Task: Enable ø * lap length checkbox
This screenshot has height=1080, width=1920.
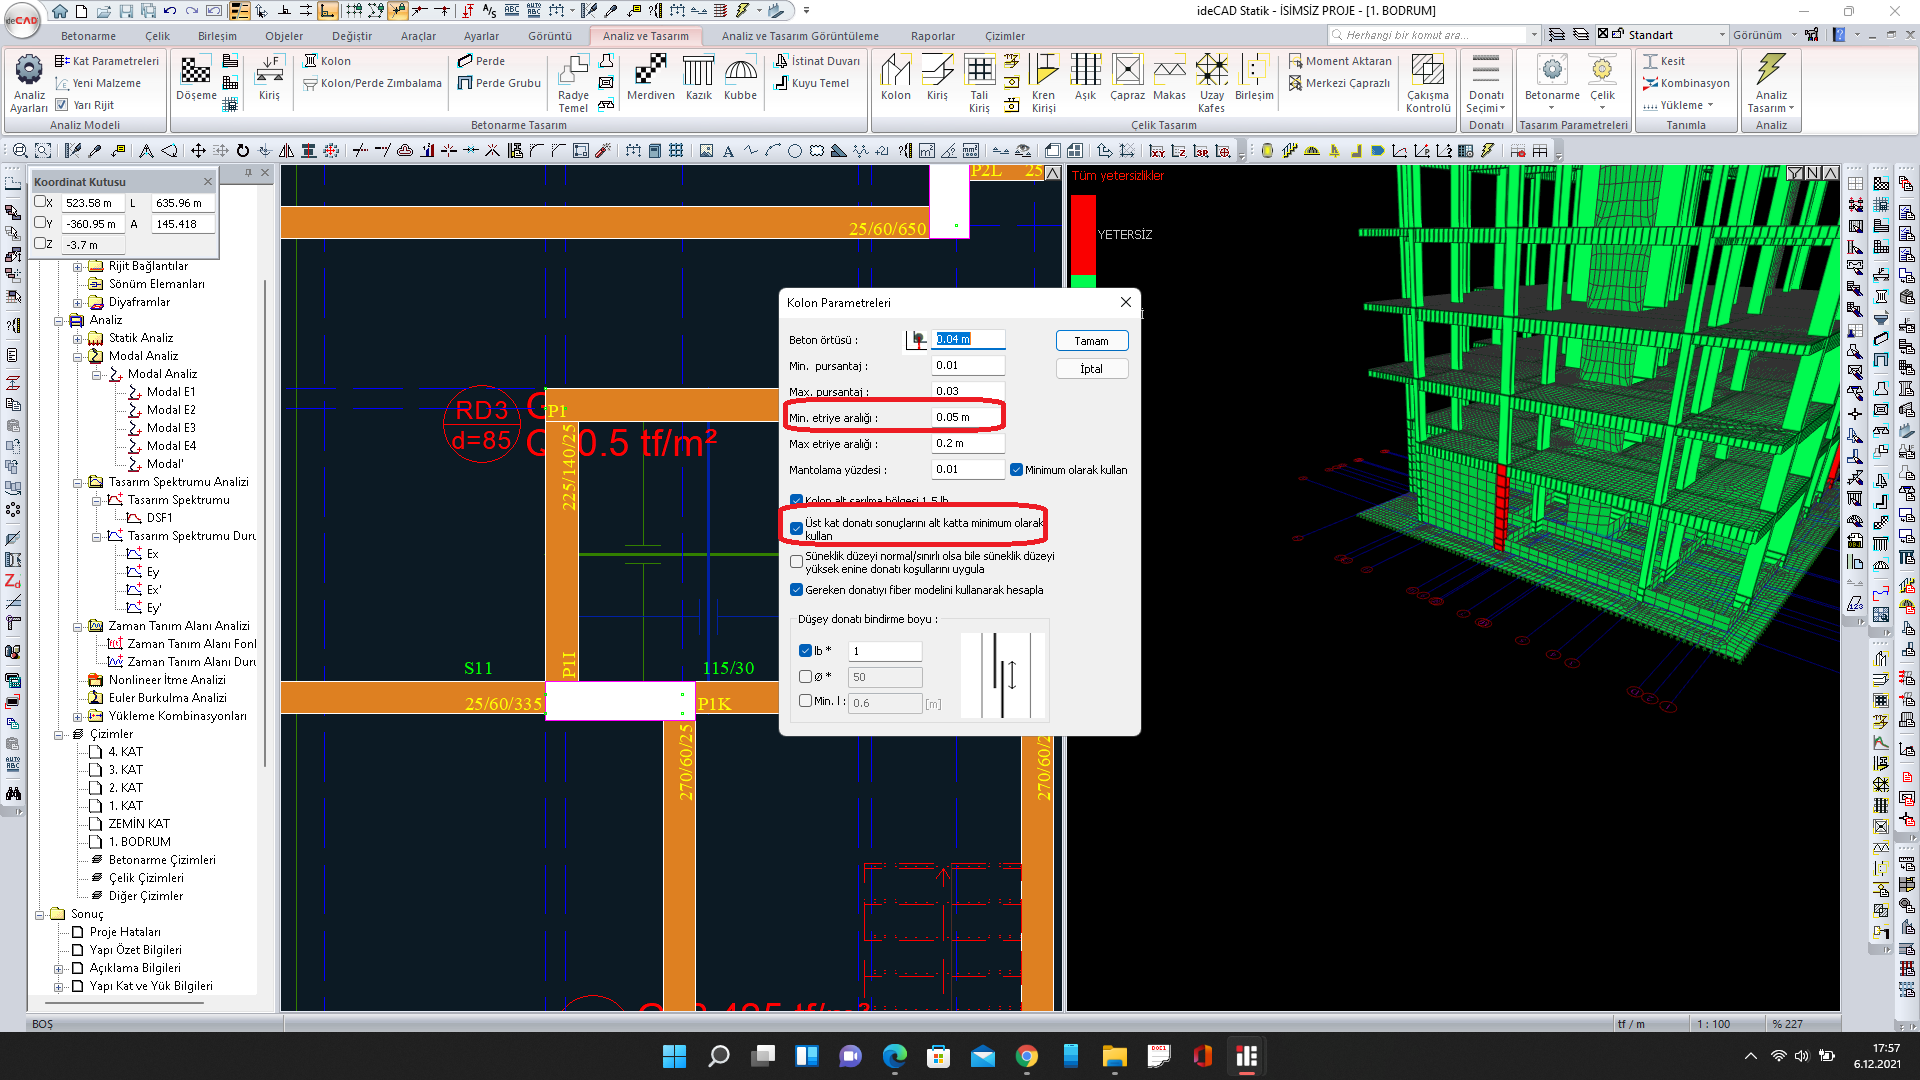Action: coord(805,677)
